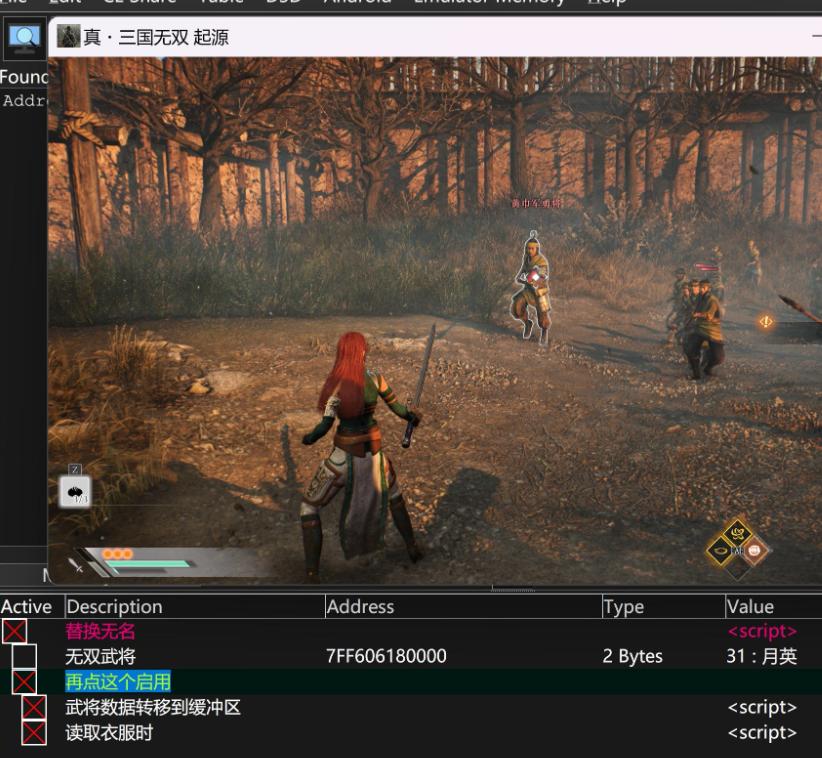This screenshot has height=758, width=822.
Task: Click the 2 Bytes type cell
Action: (633, 656)
